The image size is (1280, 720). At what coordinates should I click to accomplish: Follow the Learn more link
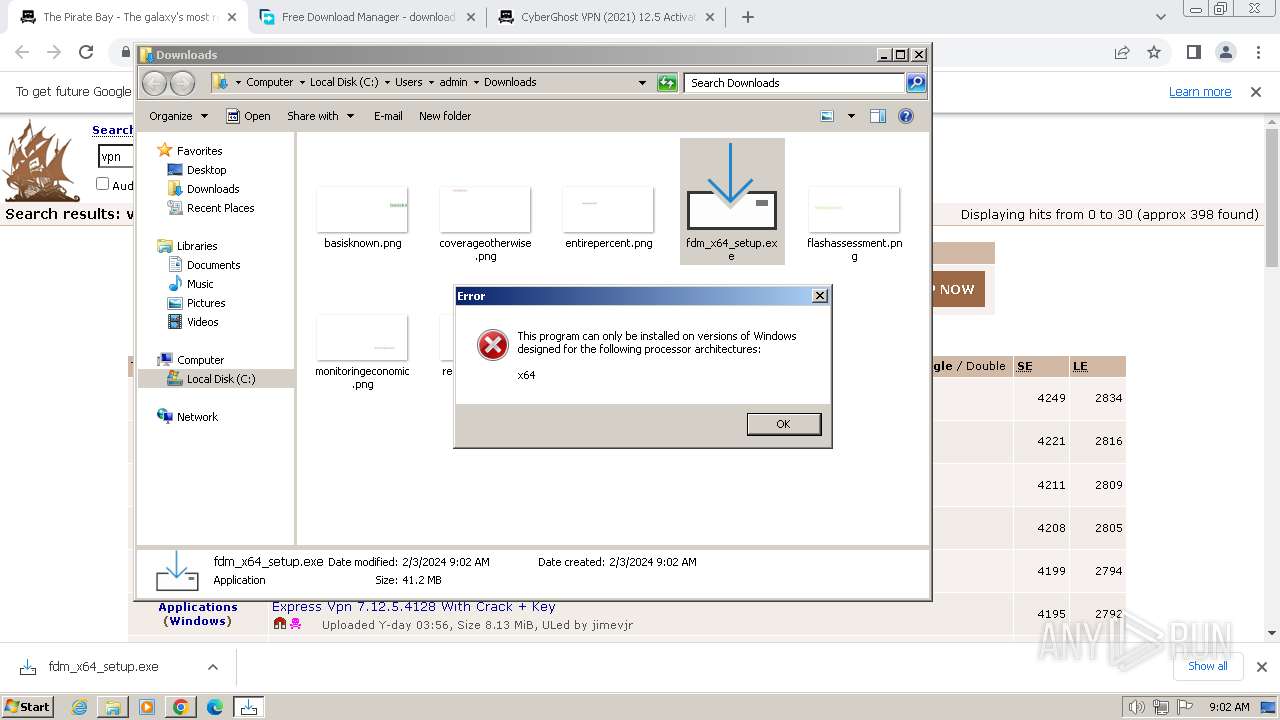pyautogui.click(x=1200, y=92)
